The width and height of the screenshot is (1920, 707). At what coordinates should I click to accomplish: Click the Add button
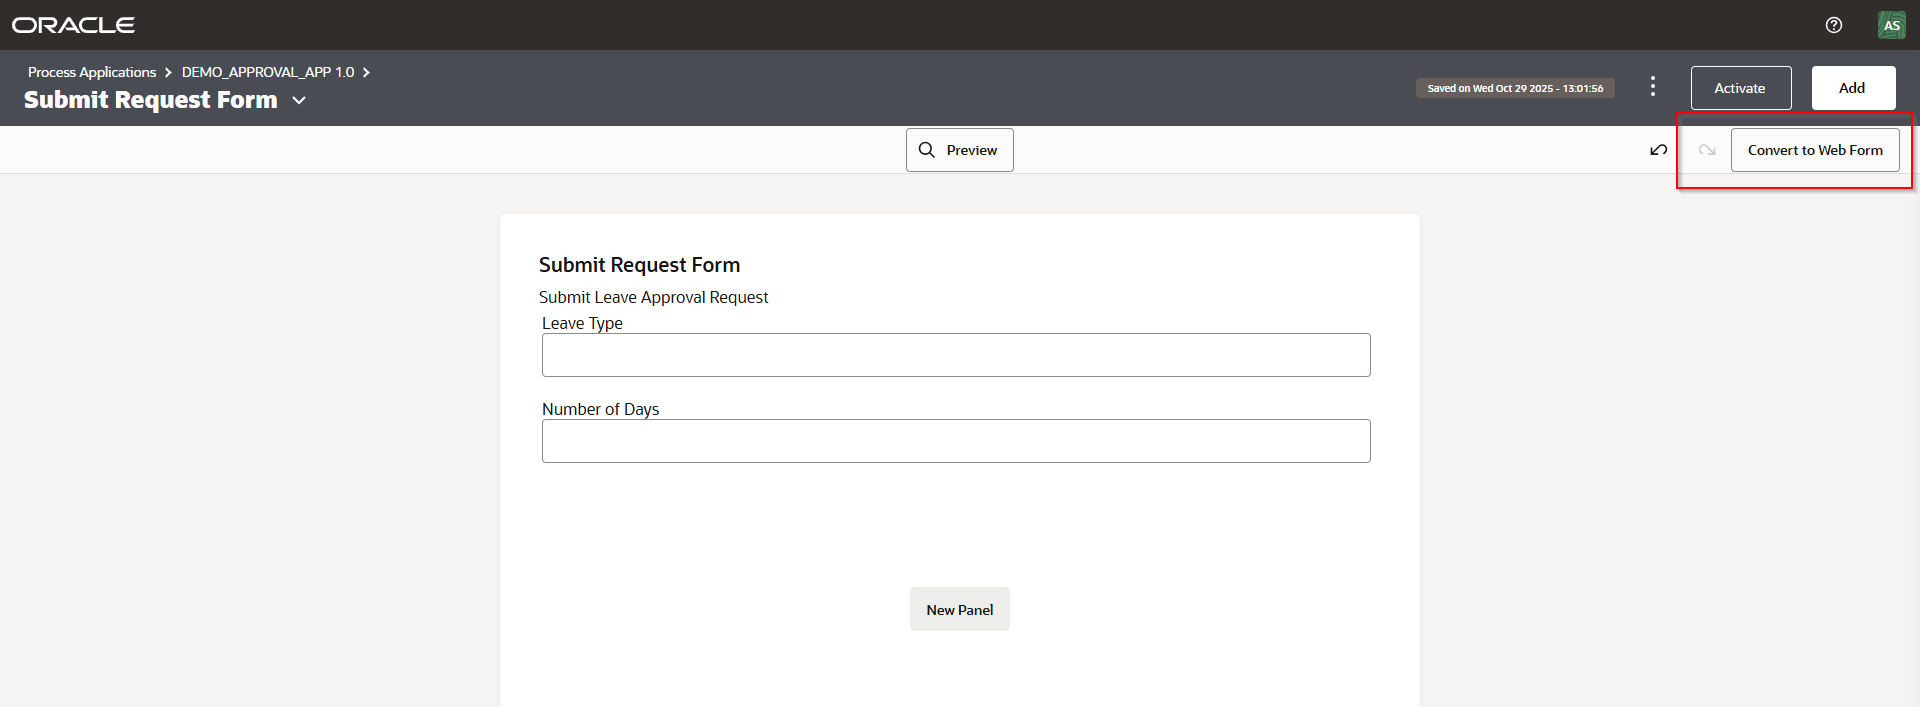pos(1852,88)
